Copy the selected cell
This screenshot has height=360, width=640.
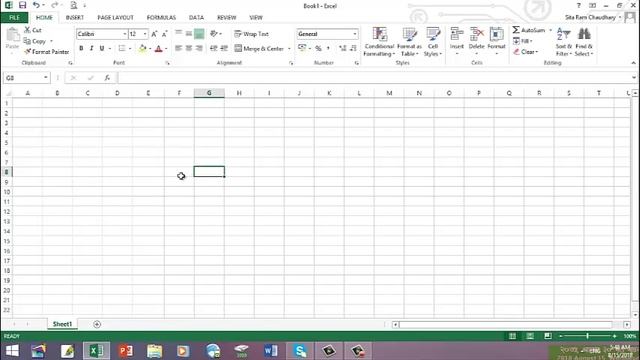pyautogui.click(x=35, y=41)
